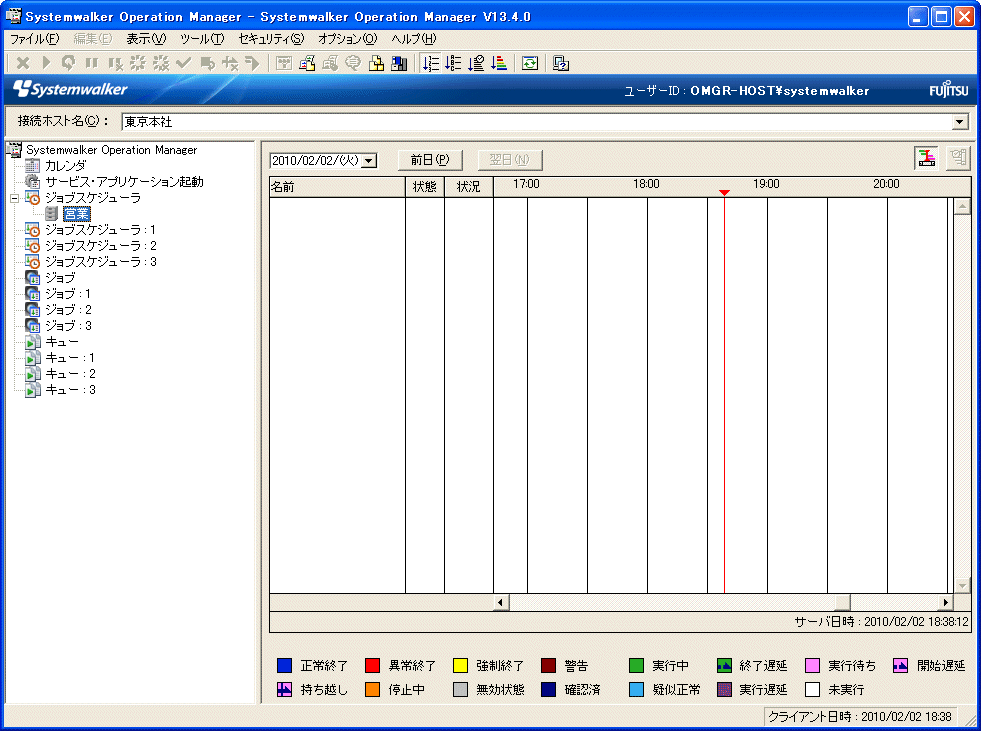Click the 状況 column header
Image resolution: width=981 pixels, height=731 pixels.
point(469,187)
